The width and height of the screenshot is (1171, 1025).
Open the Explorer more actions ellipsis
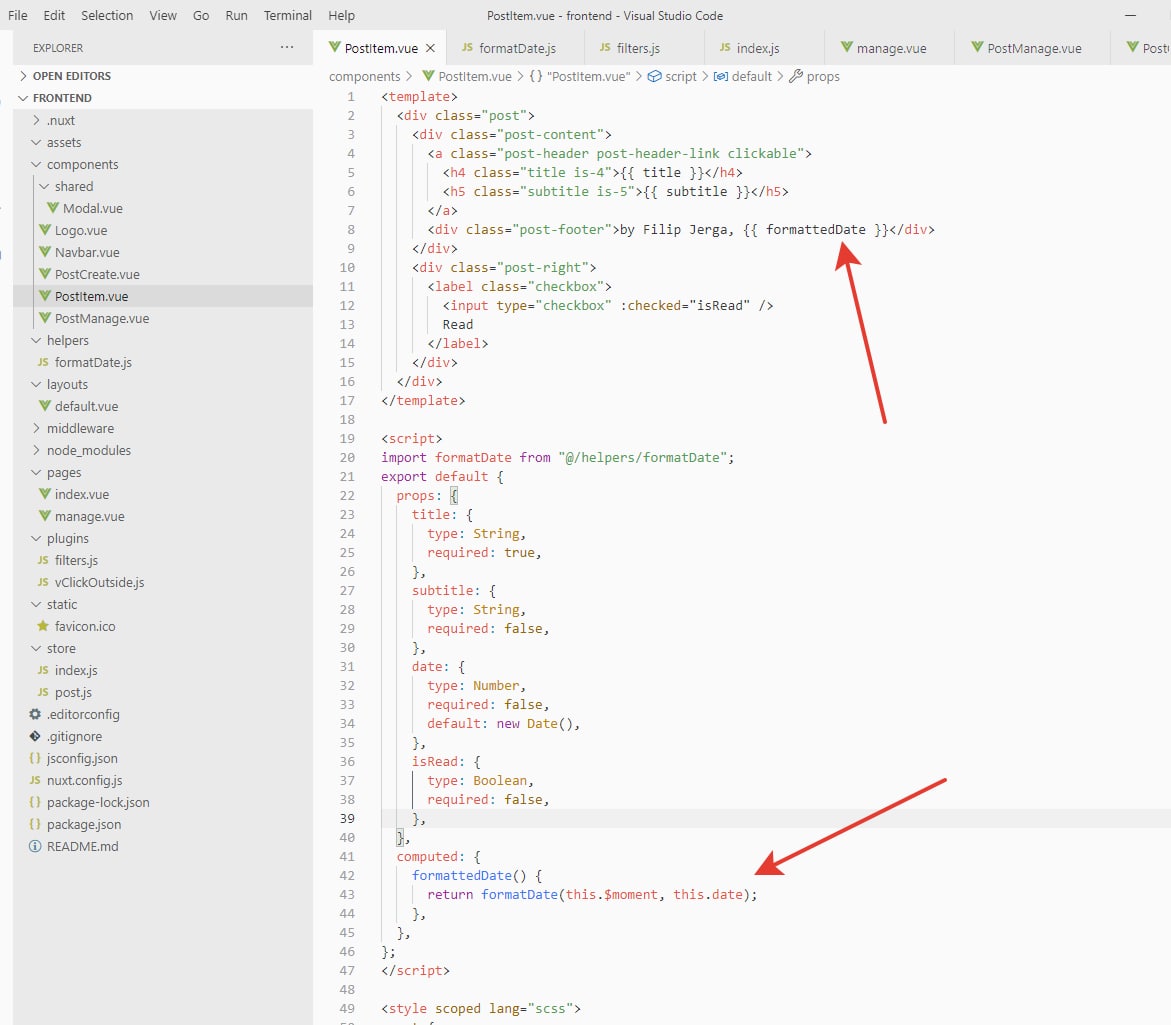287,47
